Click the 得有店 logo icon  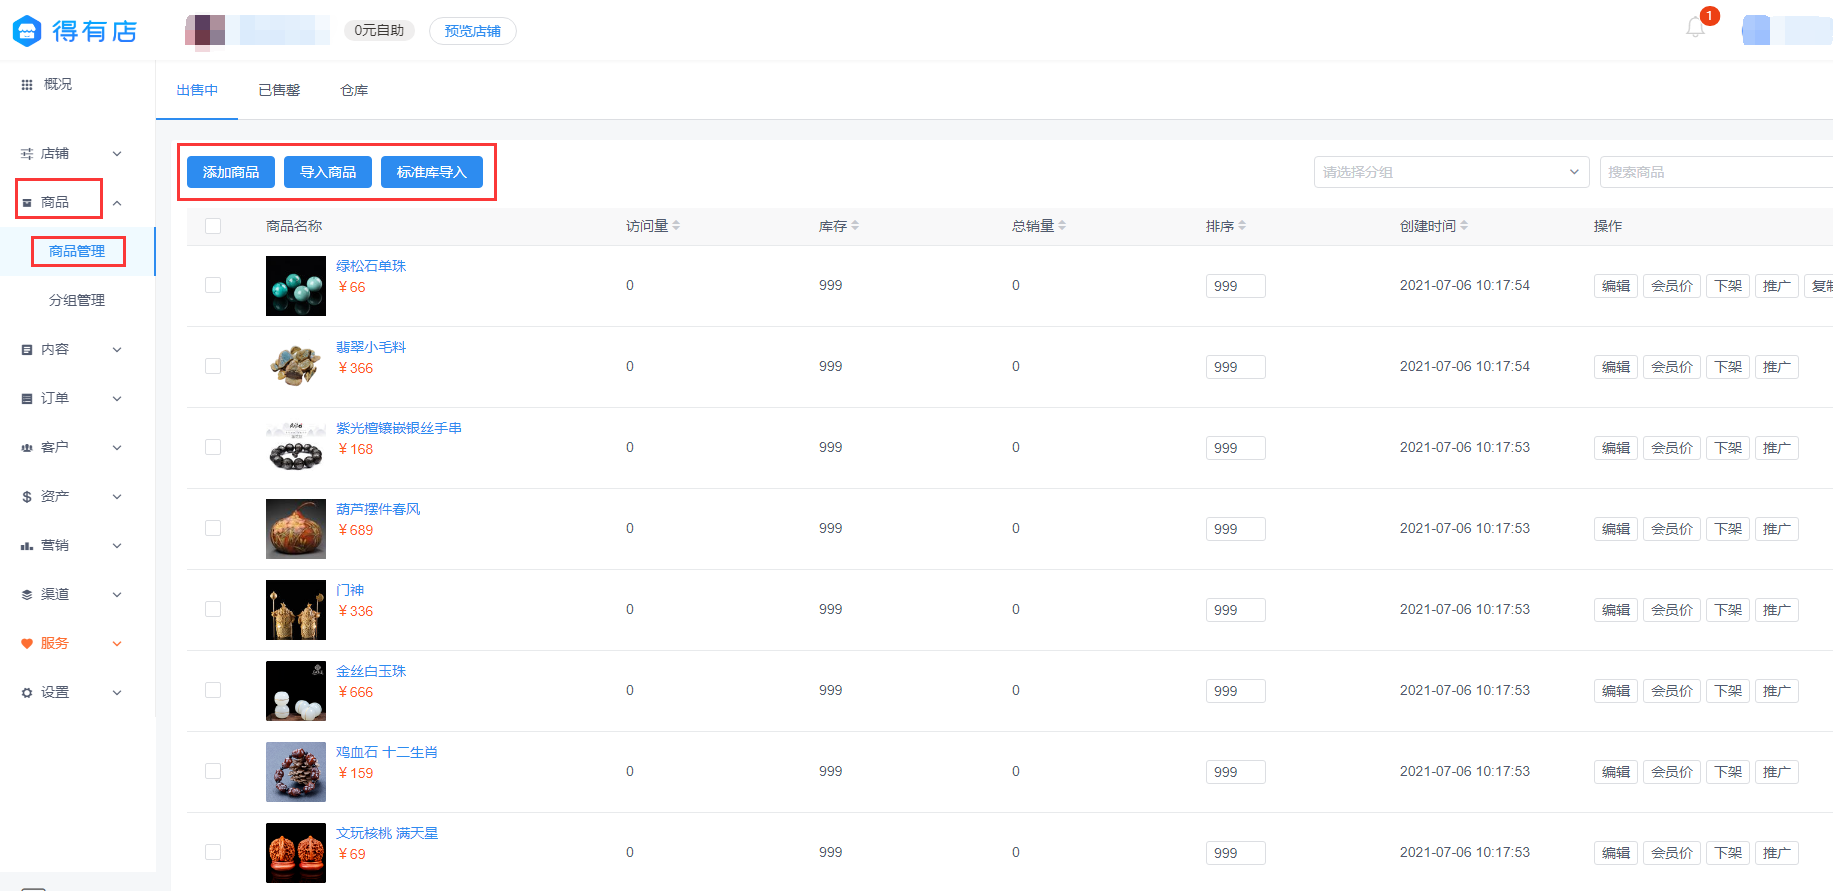27,31
